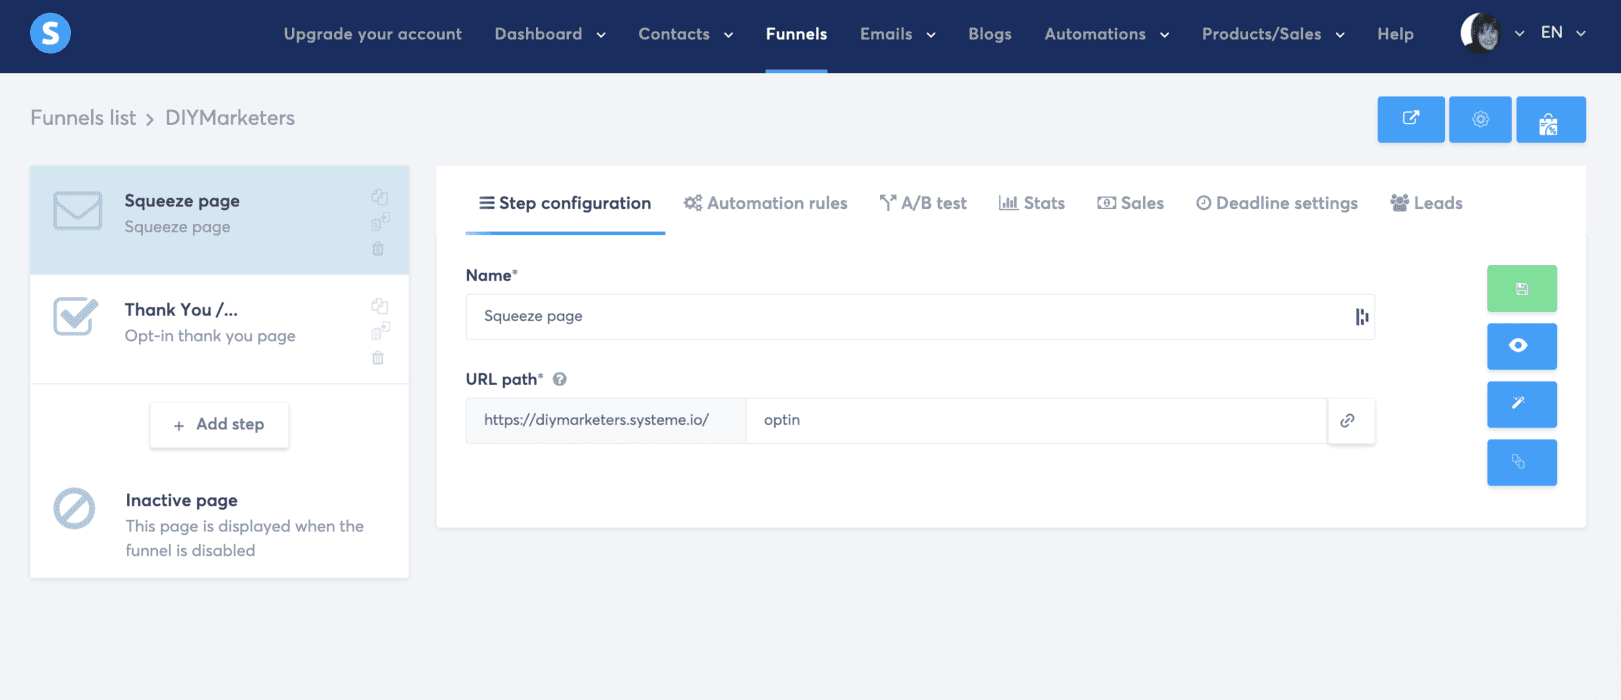
Task: Open the Stats tab
Action: (x=1032, y=203)
